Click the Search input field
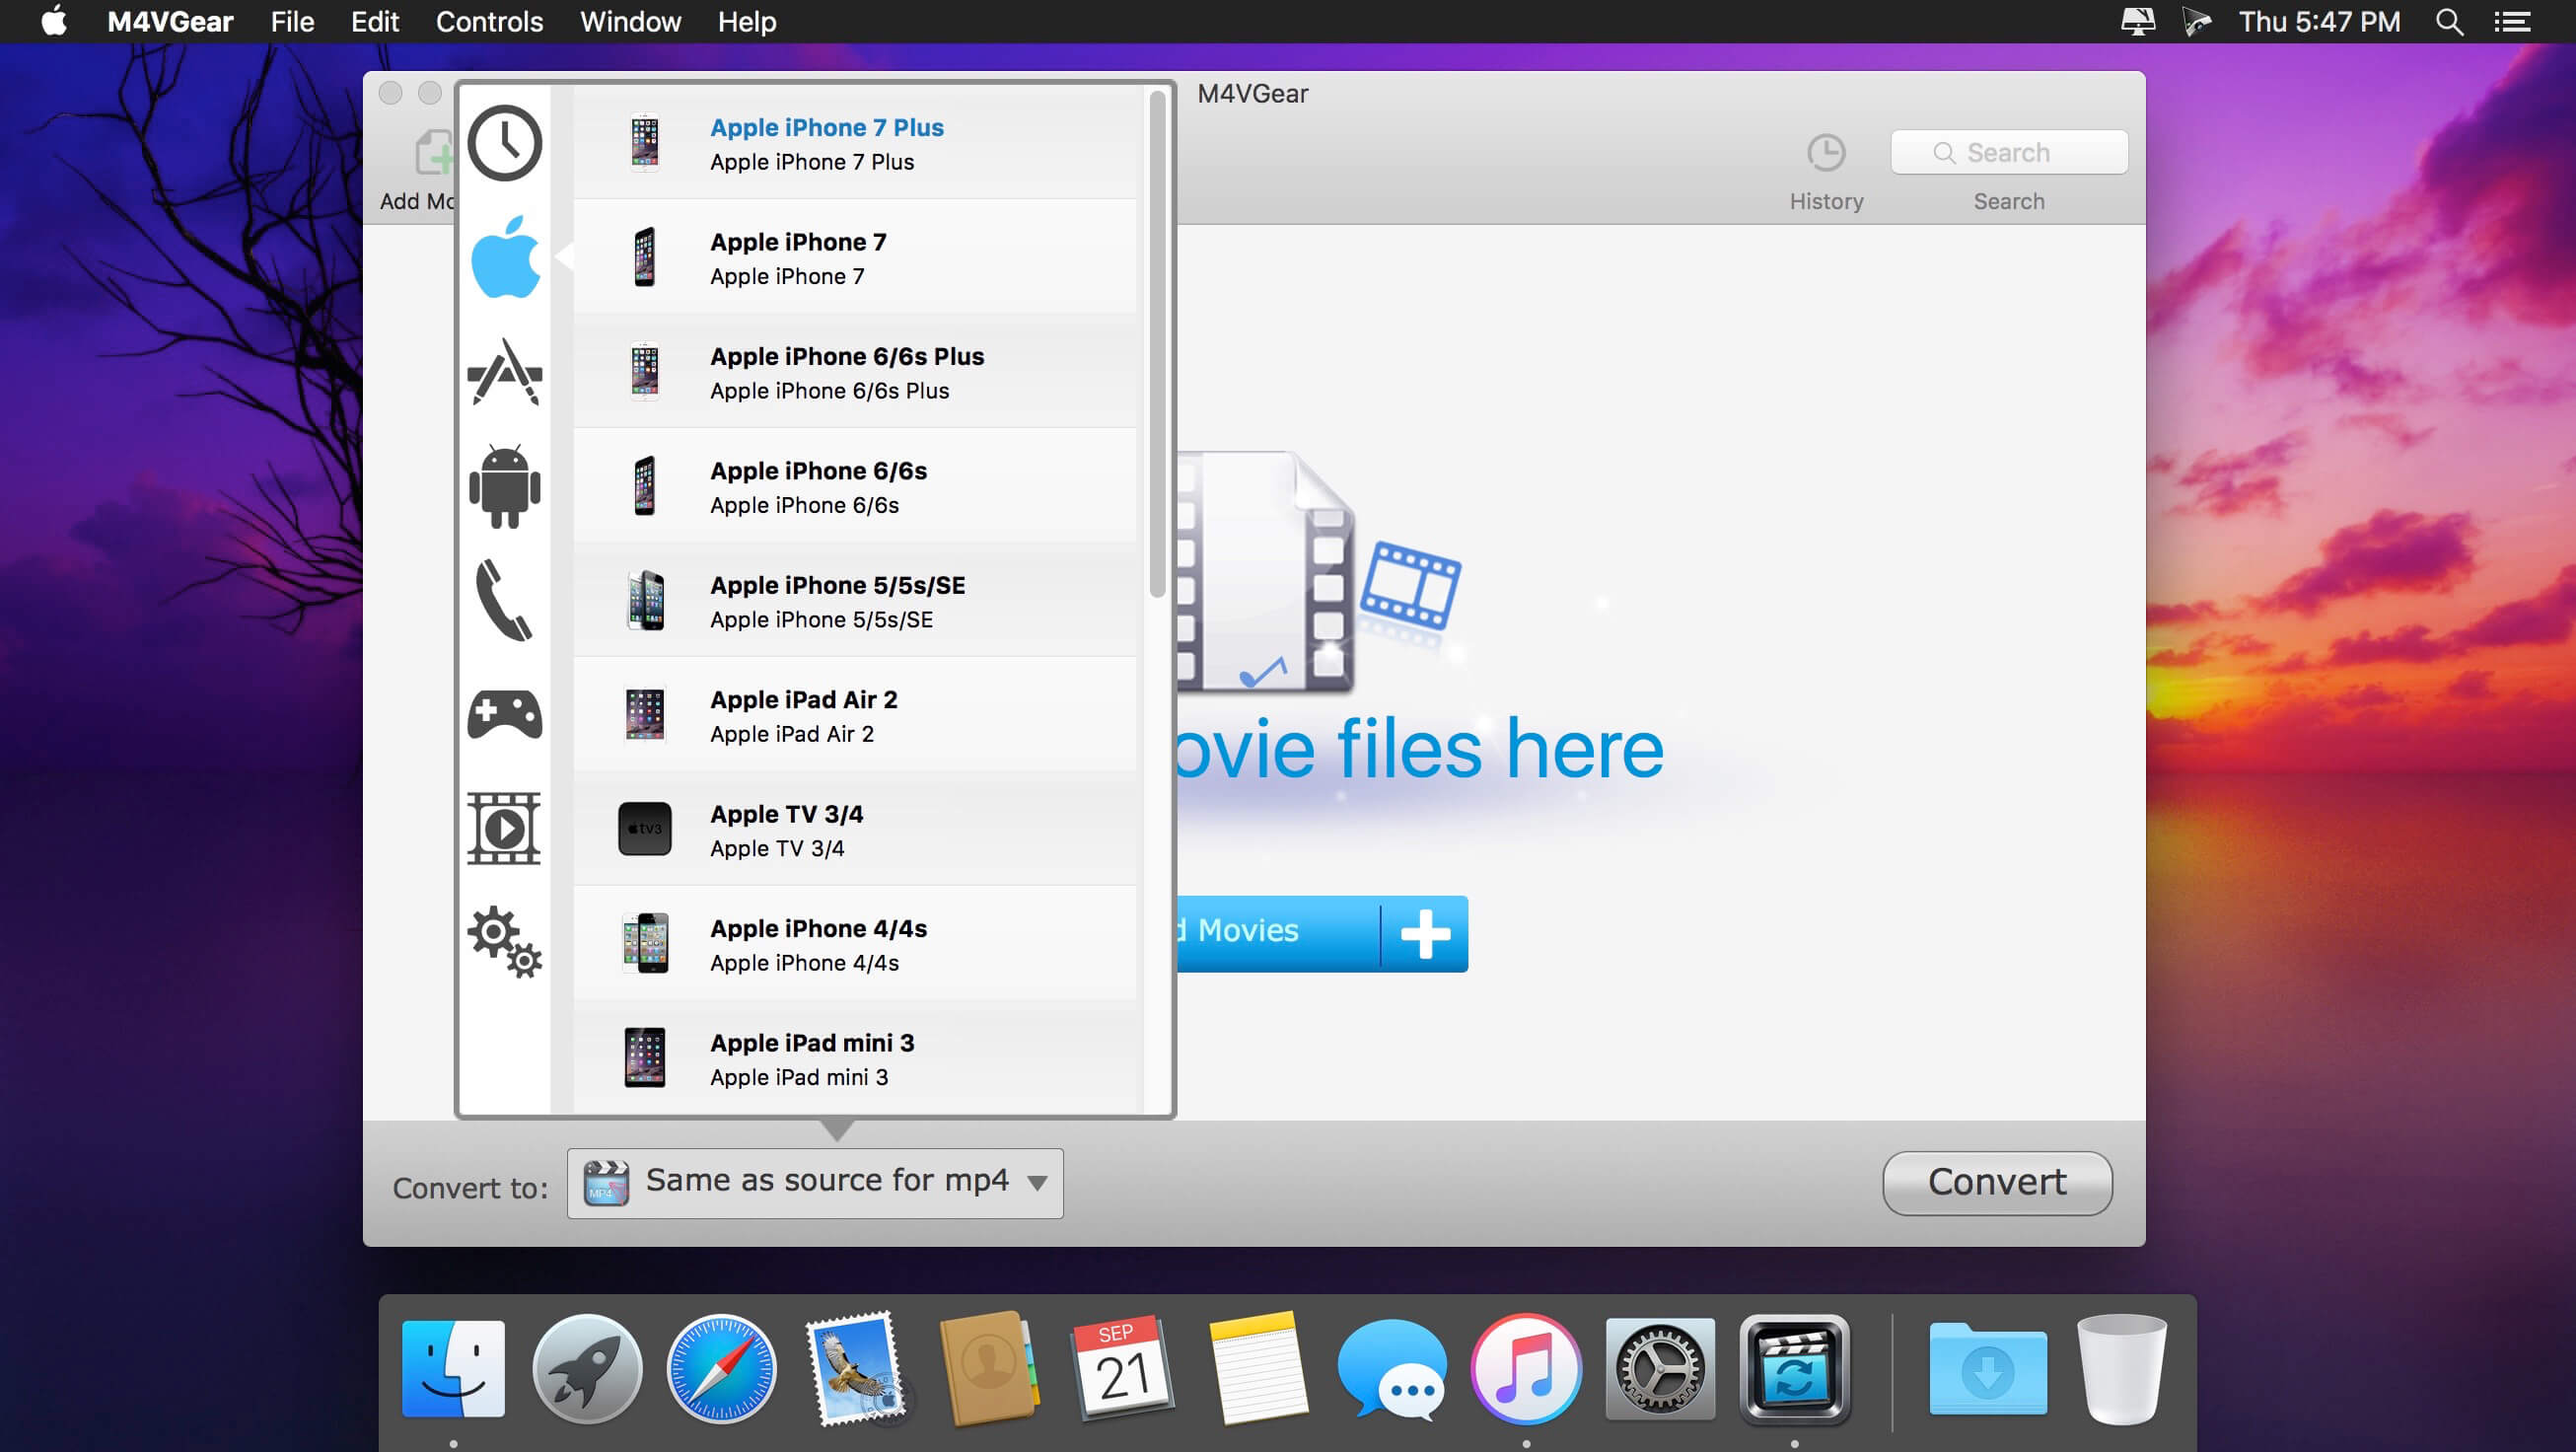Screen dimensions: 2576x1452 pyautogui.click(x=2008, y=152)
